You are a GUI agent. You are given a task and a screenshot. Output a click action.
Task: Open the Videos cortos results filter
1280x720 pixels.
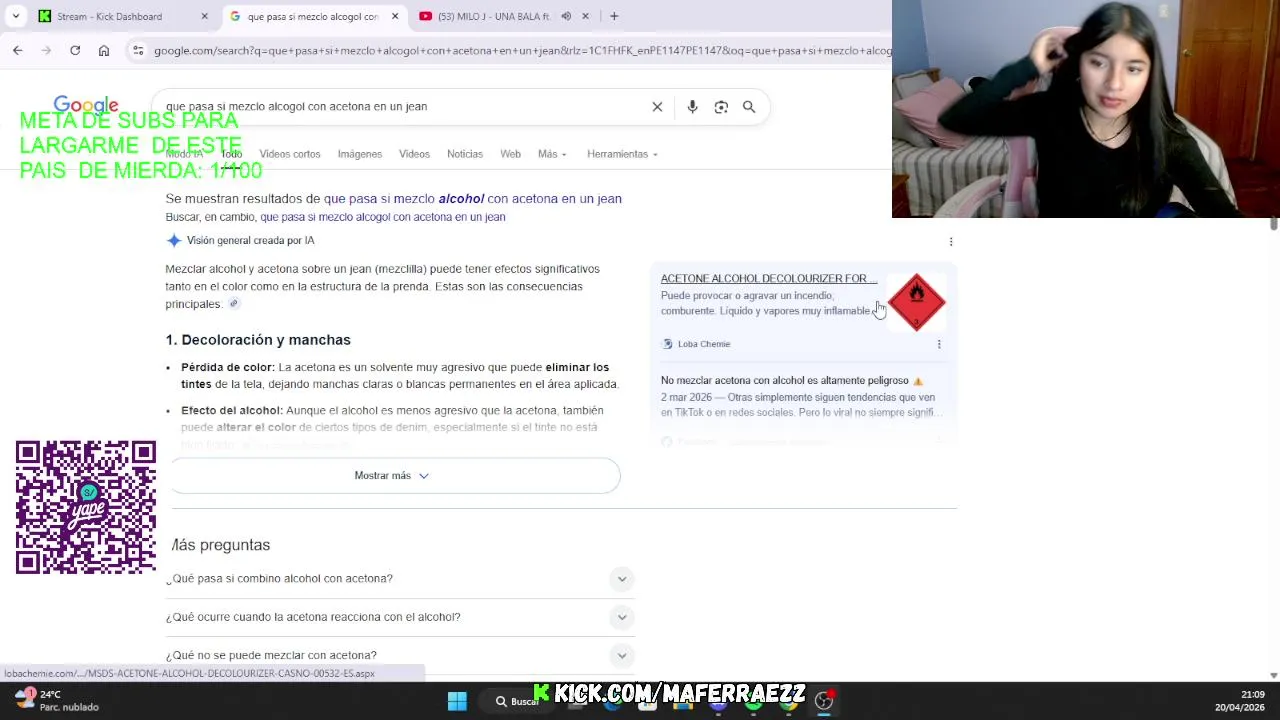pyautogui.click(x=290, y=154)
